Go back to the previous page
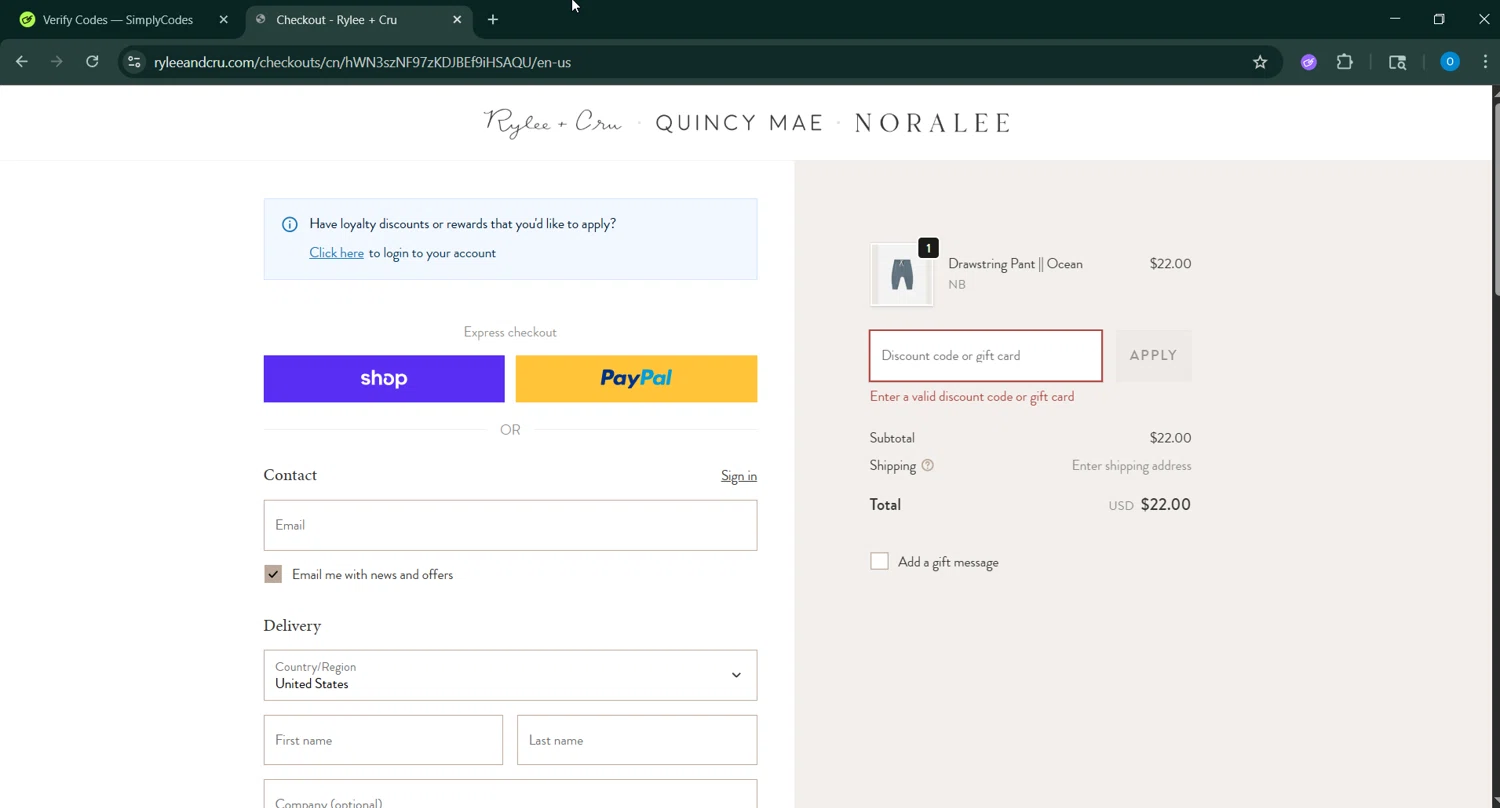The width and height of the screenshot is (1500, 808). (x=22, y=62)
